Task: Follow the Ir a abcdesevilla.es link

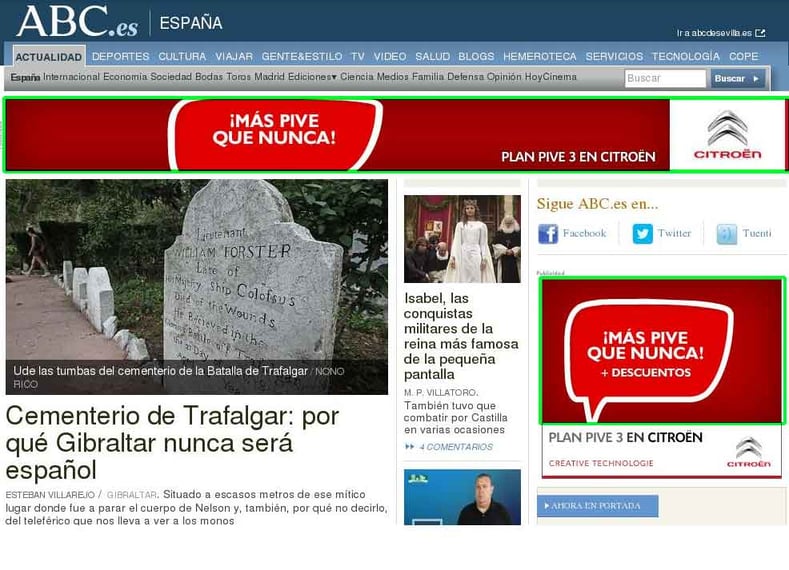Action: click(x=715, y=33)
